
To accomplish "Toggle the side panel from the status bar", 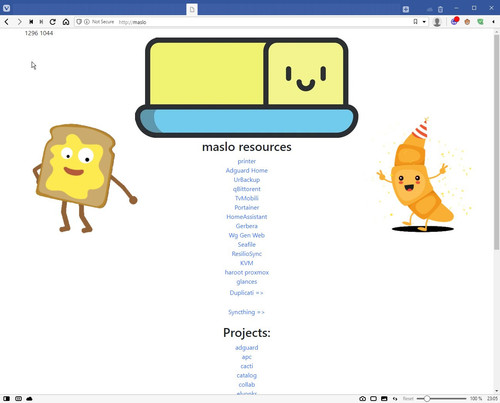I will coord(7,398).
